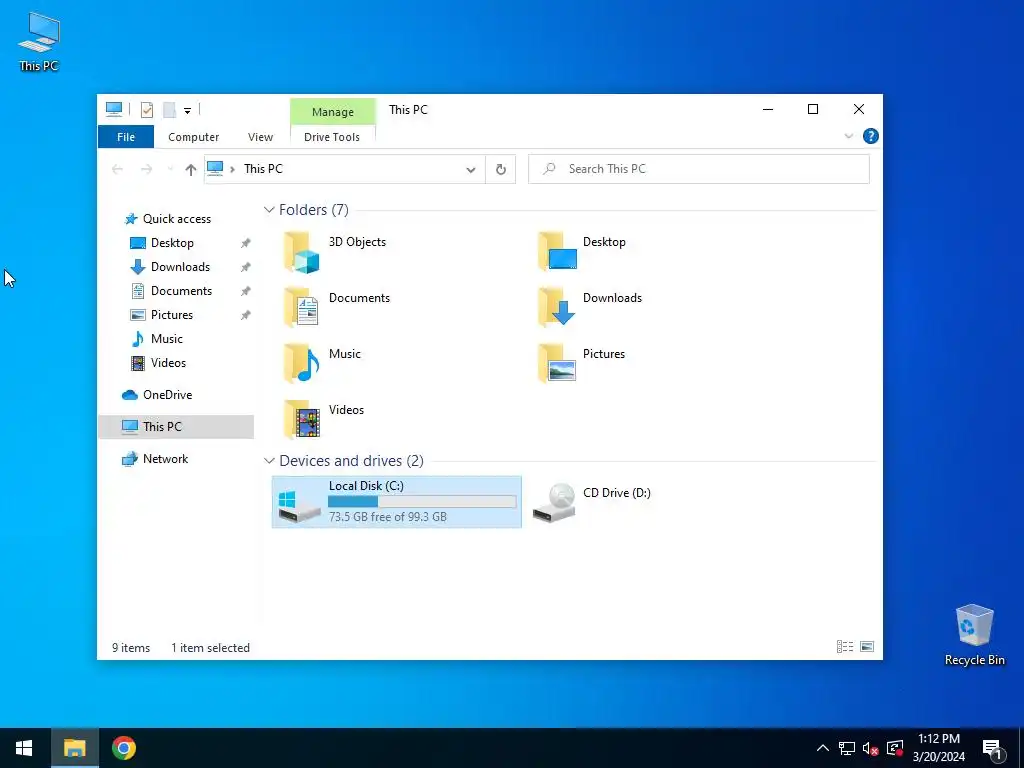This screenshot has height=768, width=1024.
Task: Open Recent locations dropdown arrow
Action: click(x=170, y=169)
